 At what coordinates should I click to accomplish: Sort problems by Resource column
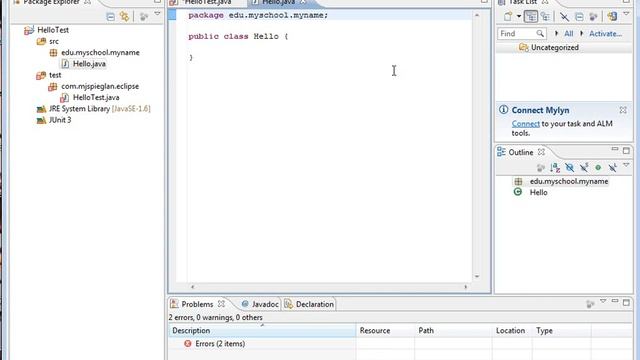[x=385, y=331]
